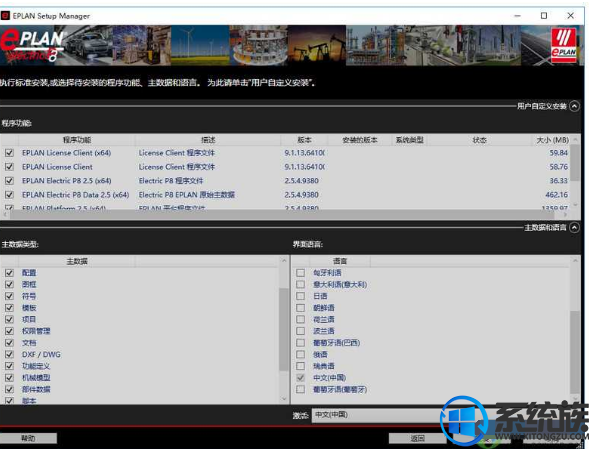Click the 安装的版本 column header
This screenshot has width=589, height=449.
[359, 140]
